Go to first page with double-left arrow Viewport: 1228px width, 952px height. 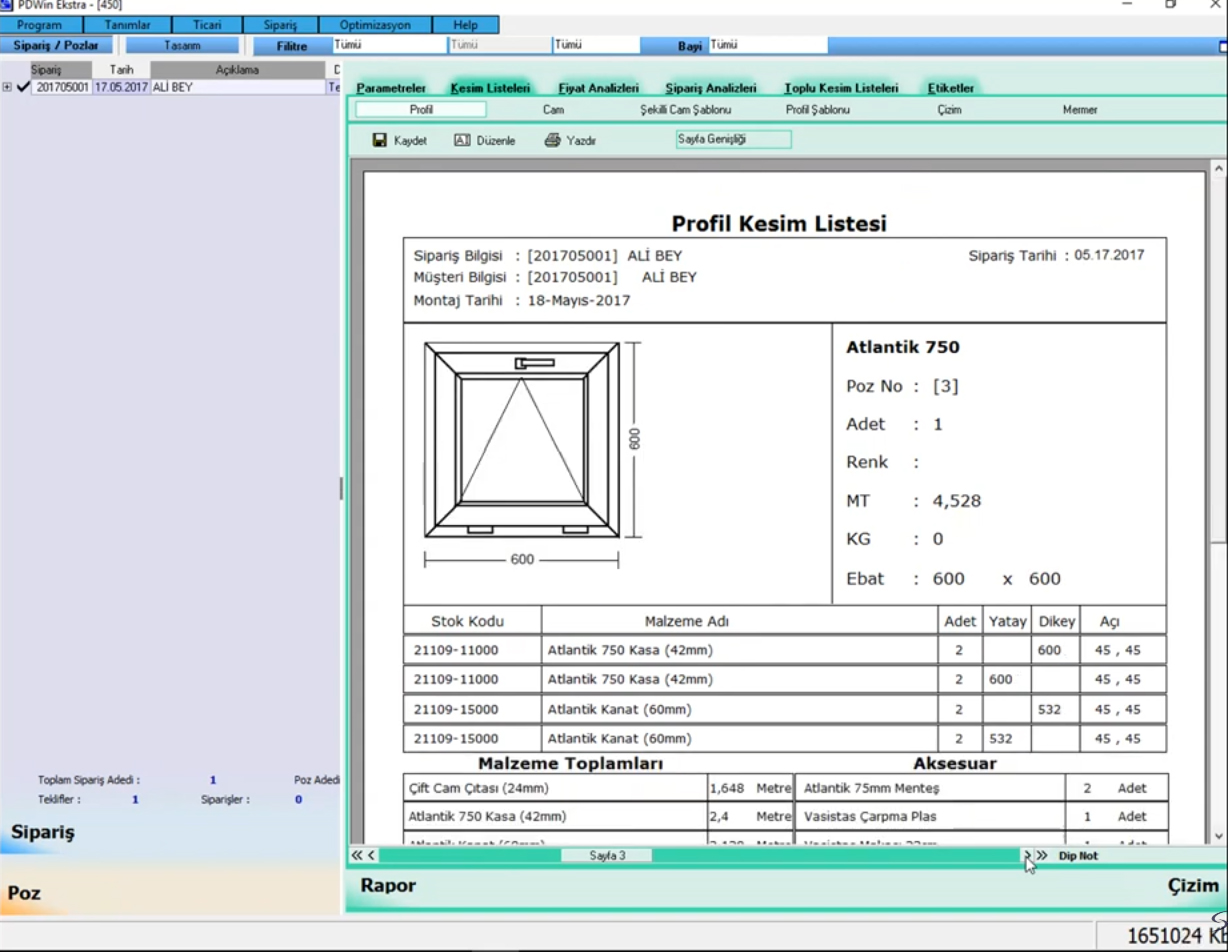[357, 855]
